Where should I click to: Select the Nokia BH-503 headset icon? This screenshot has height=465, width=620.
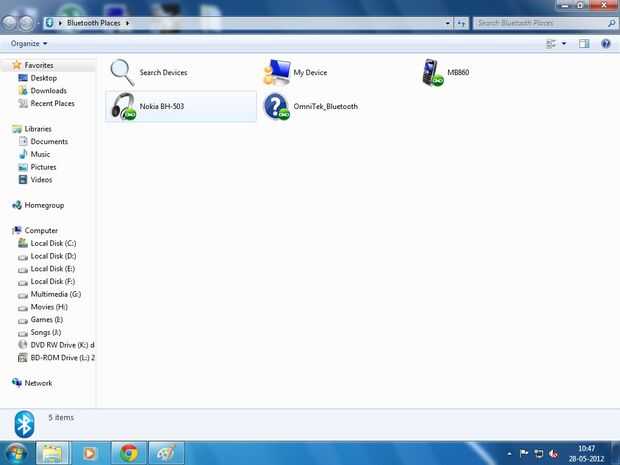pyautogui.click(x=123, y=106)
